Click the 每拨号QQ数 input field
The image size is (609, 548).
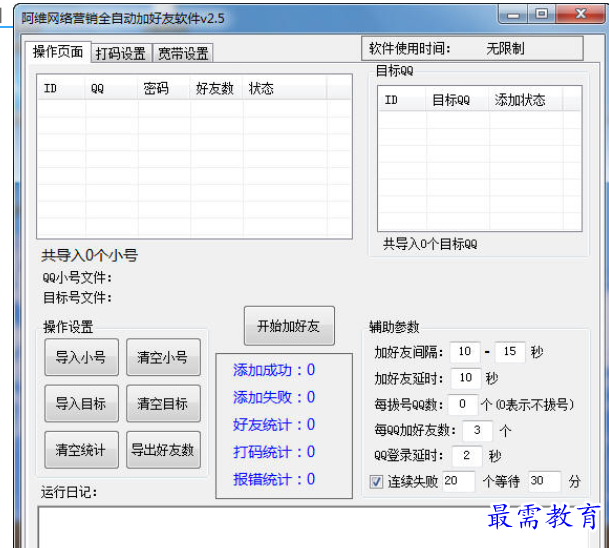(463, 404)
